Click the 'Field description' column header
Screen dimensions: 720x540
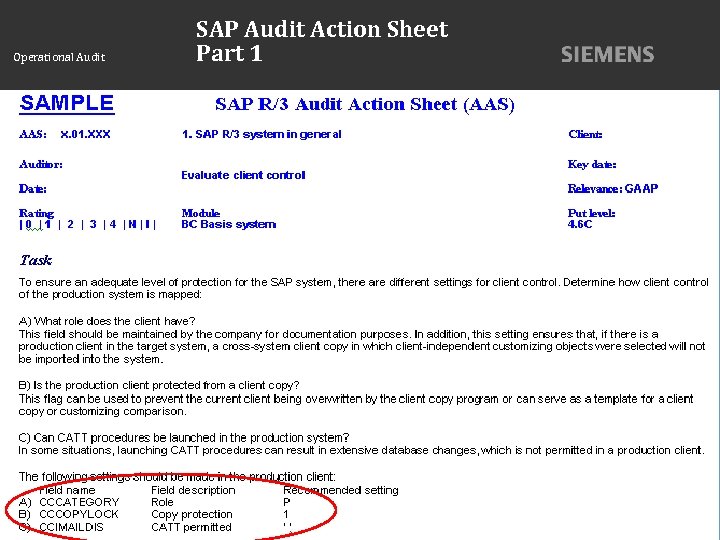(x=193, y=490)
